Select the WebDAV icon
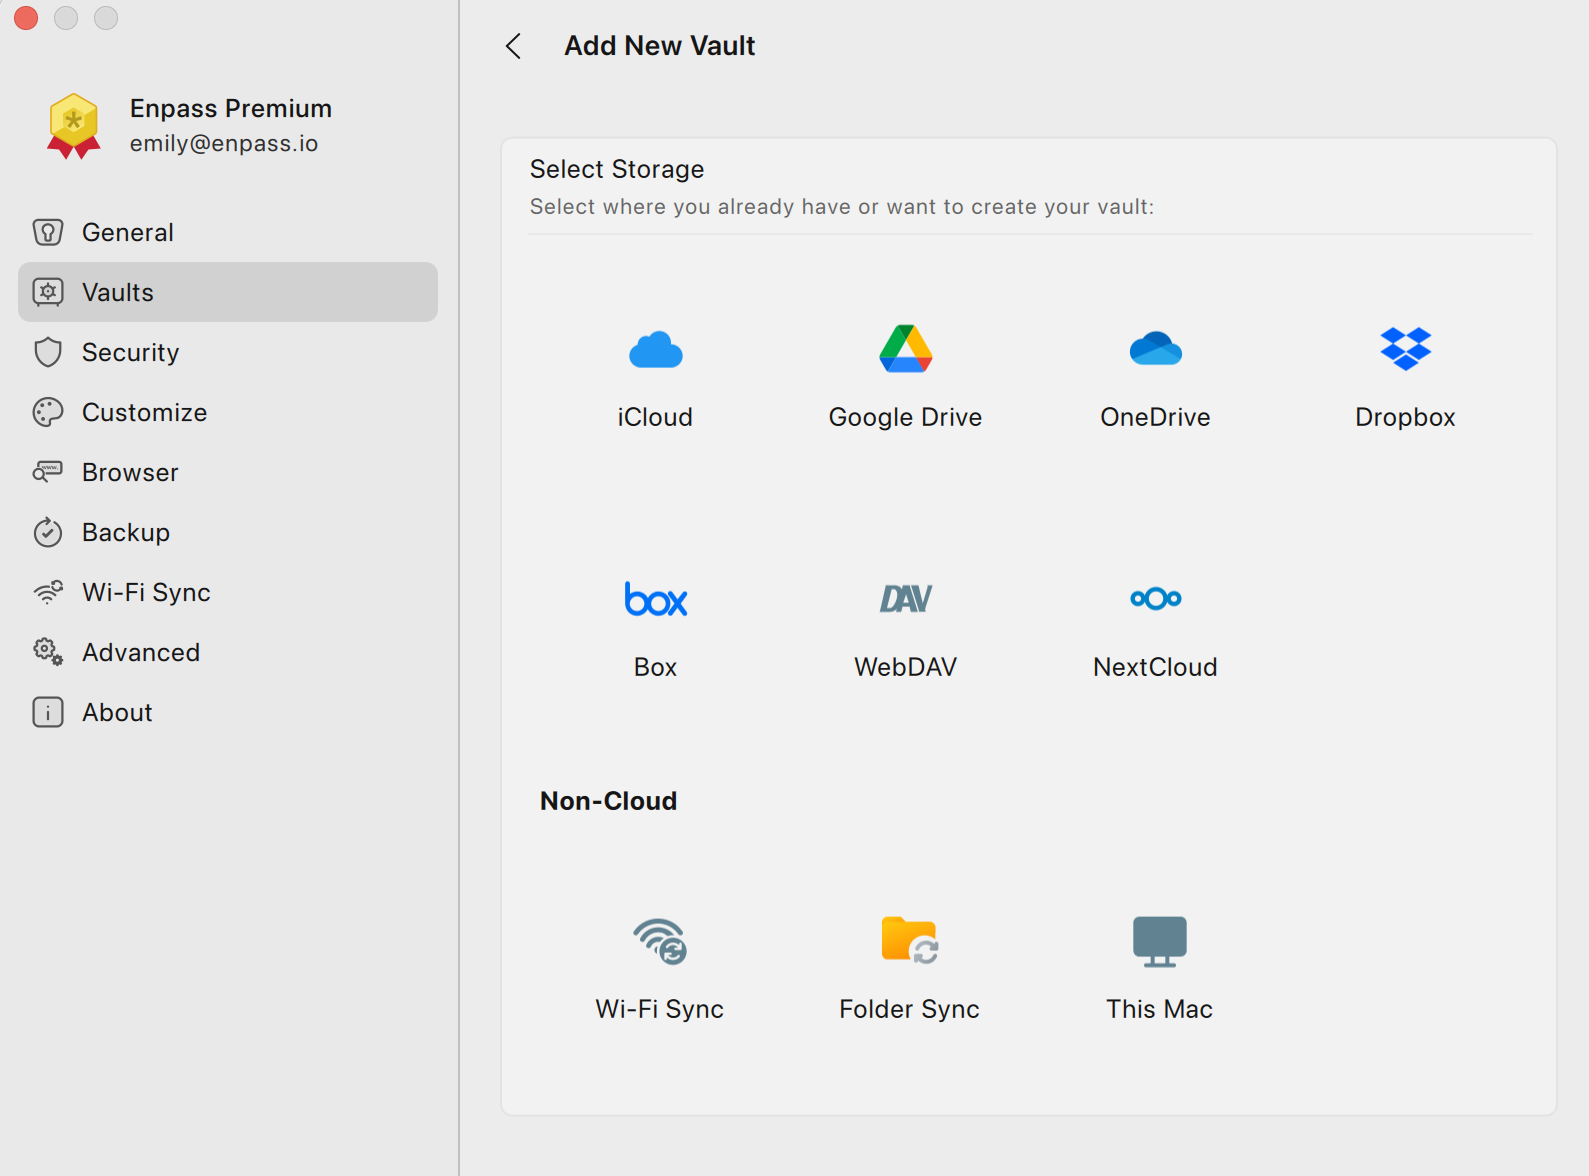This screenshot has height=1176, width=1589. tap(906, 599)
